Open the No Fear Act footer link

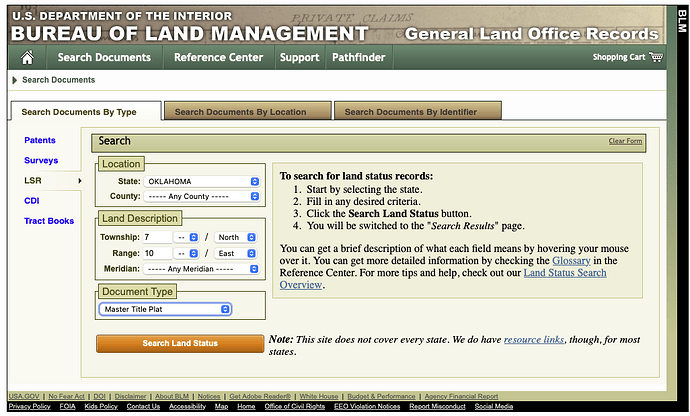[66, 397]
